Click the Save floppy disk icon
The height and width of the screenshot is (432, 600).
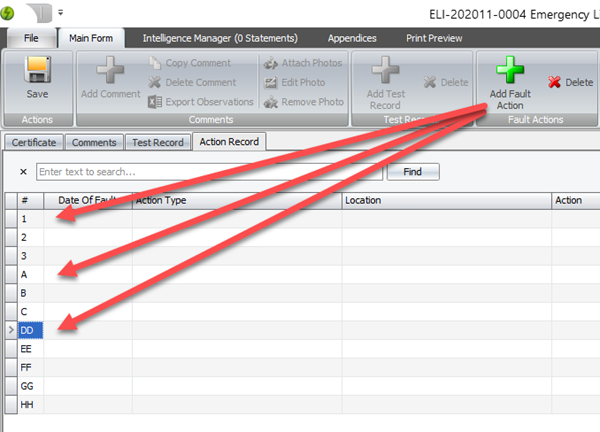(37, 72)
